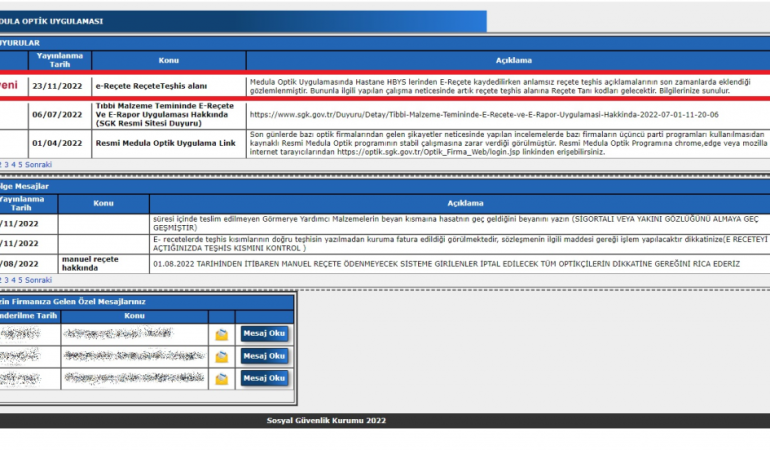This screenshot has width=770, height=450.
Task: Select the Resmi Medula Optik Uygulama Link announcement
Action: (165, 143)
